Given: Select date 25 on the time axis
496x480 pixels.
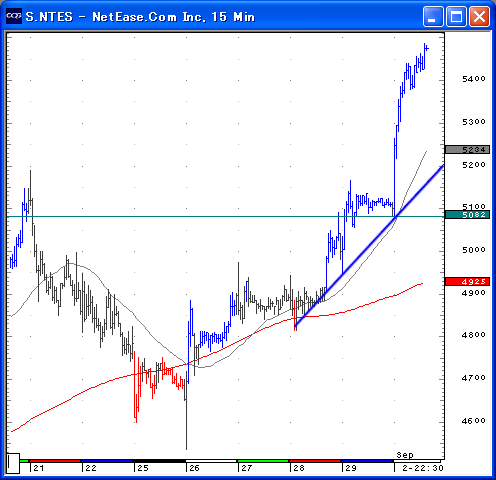Looking at the screenshot, I should 143,468.
